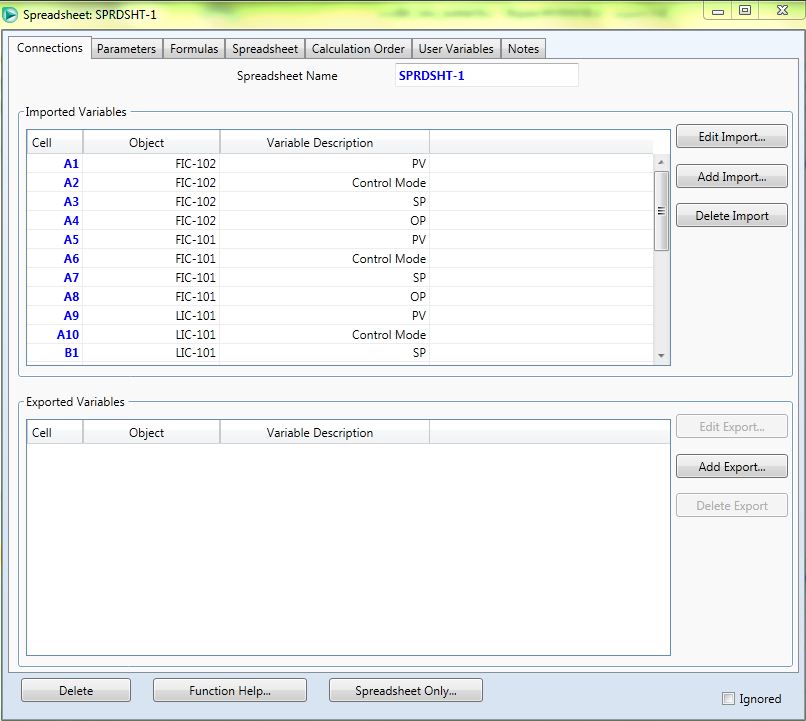
Task: Toggle the Ignored checkbox
Action: pyautogui.click(x=729, y=699)
